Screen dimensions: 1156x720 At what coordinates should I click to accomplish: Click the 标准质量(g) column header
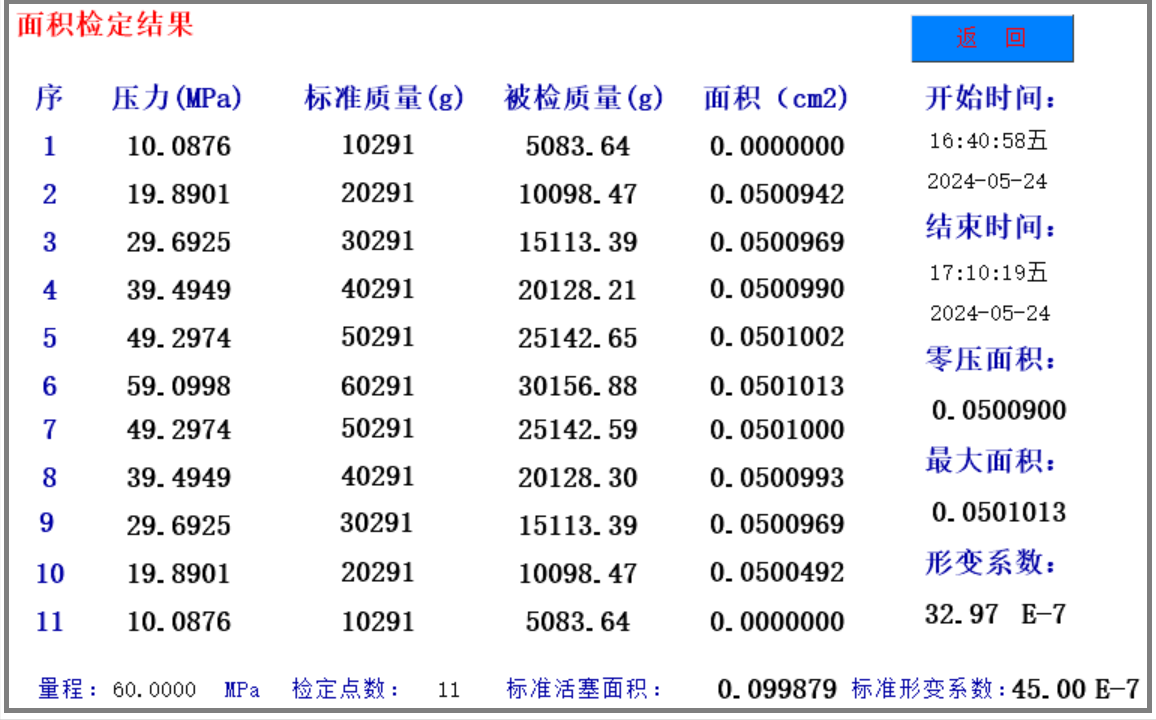click(384, 98)
